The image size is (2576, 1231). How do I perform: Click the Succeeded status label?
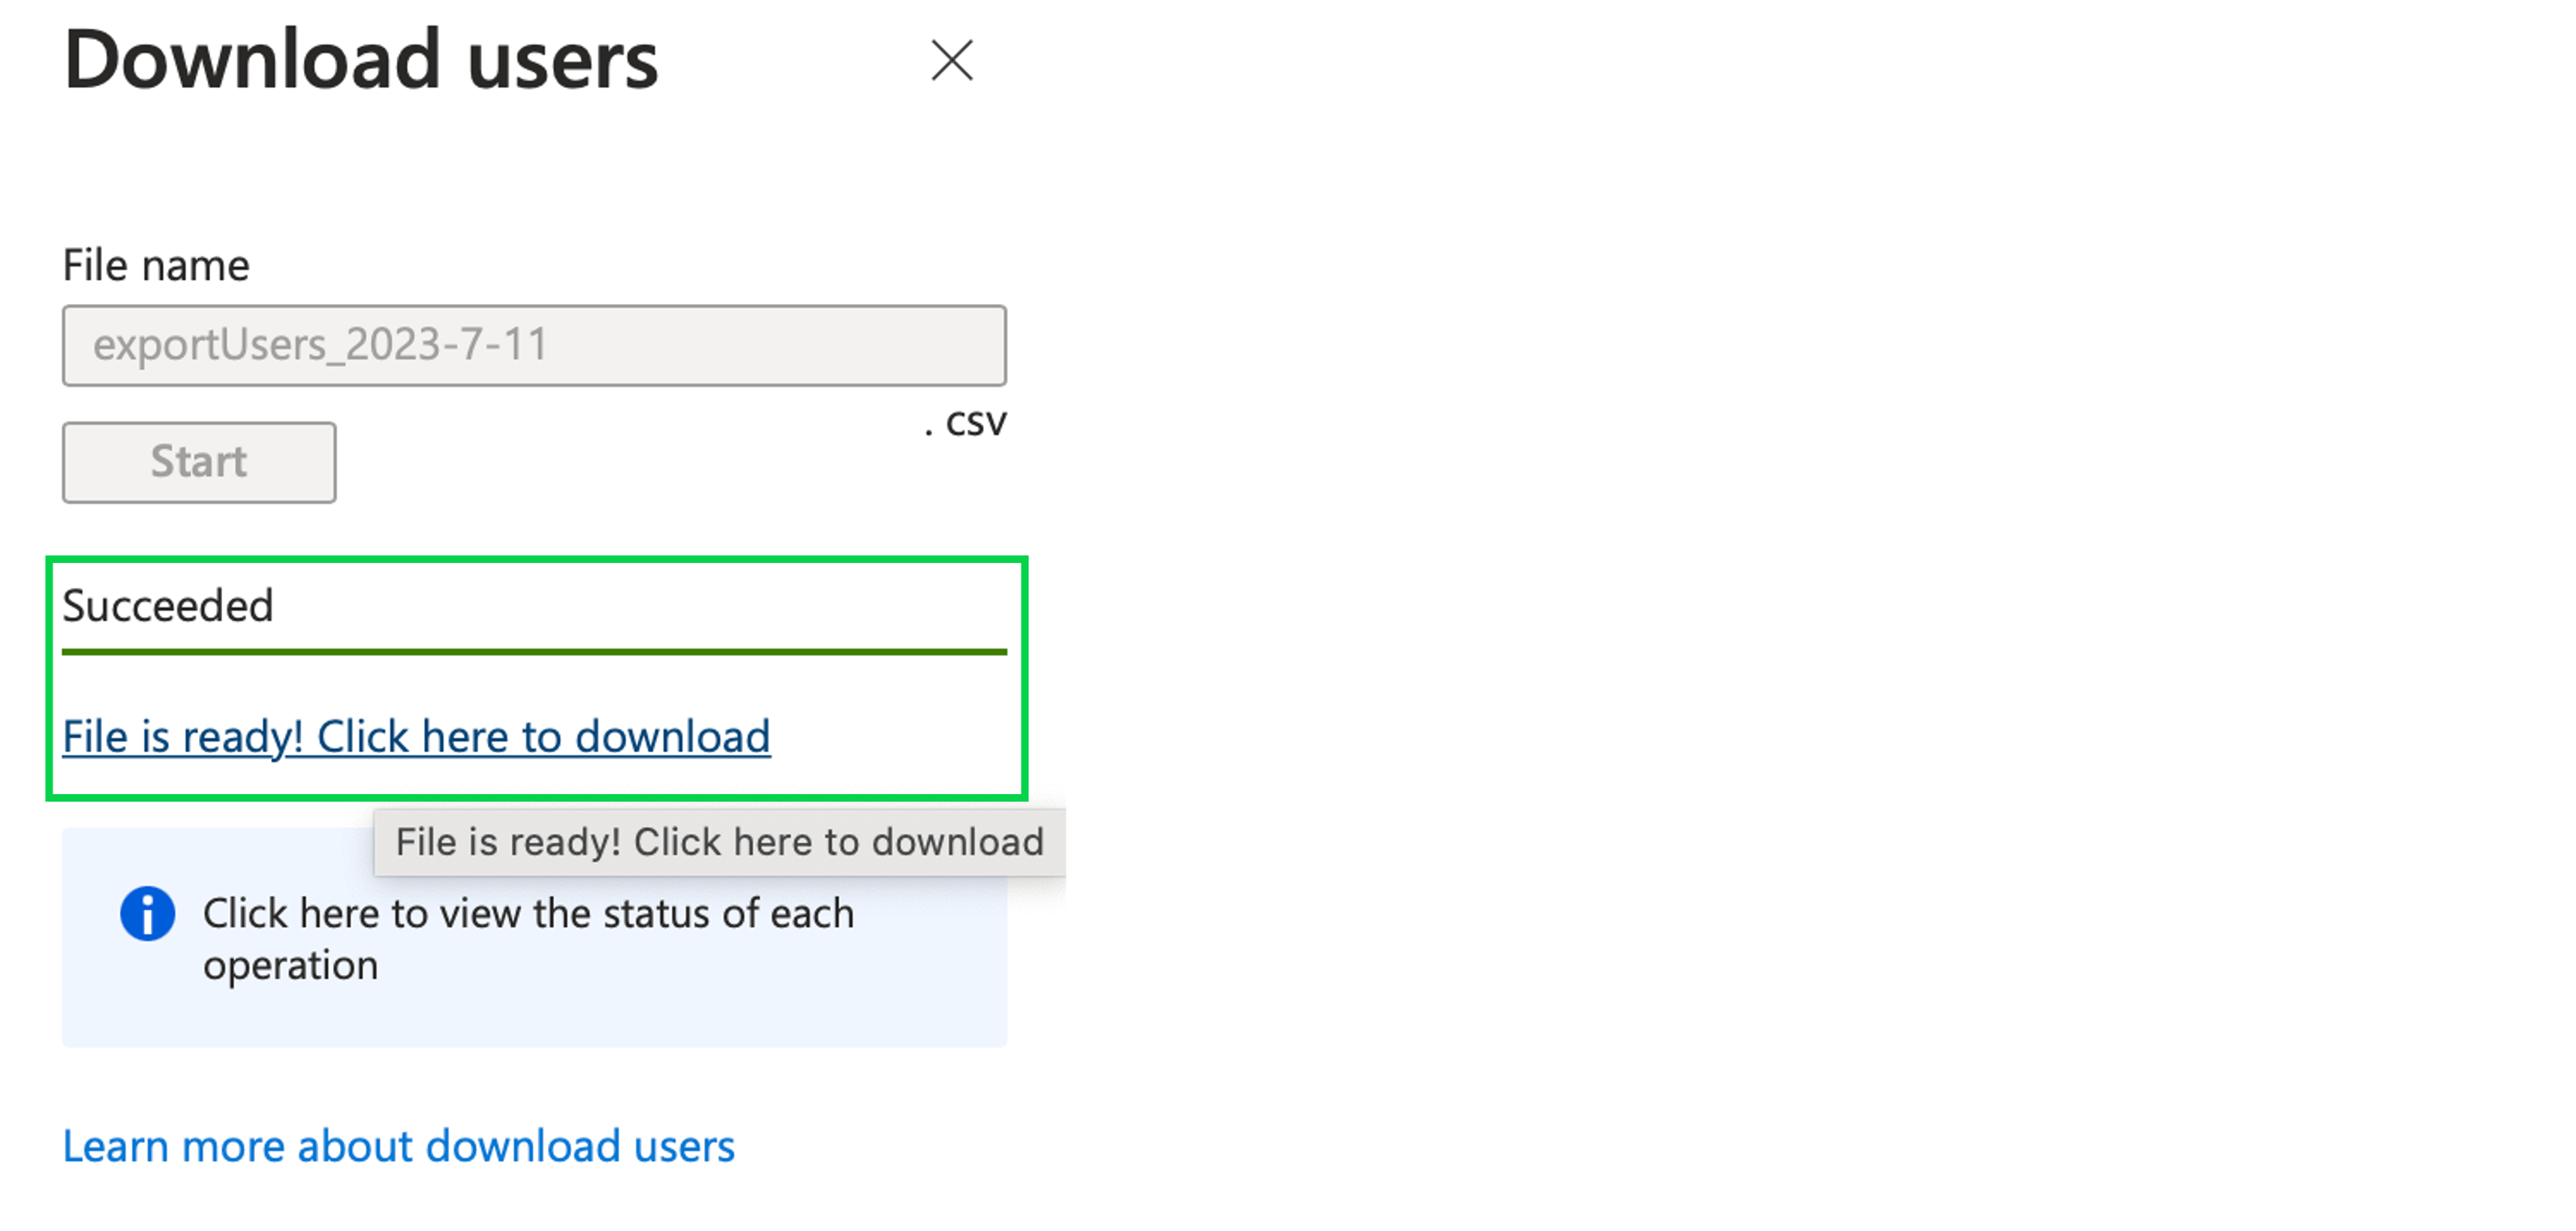click(x=168, y=605)
